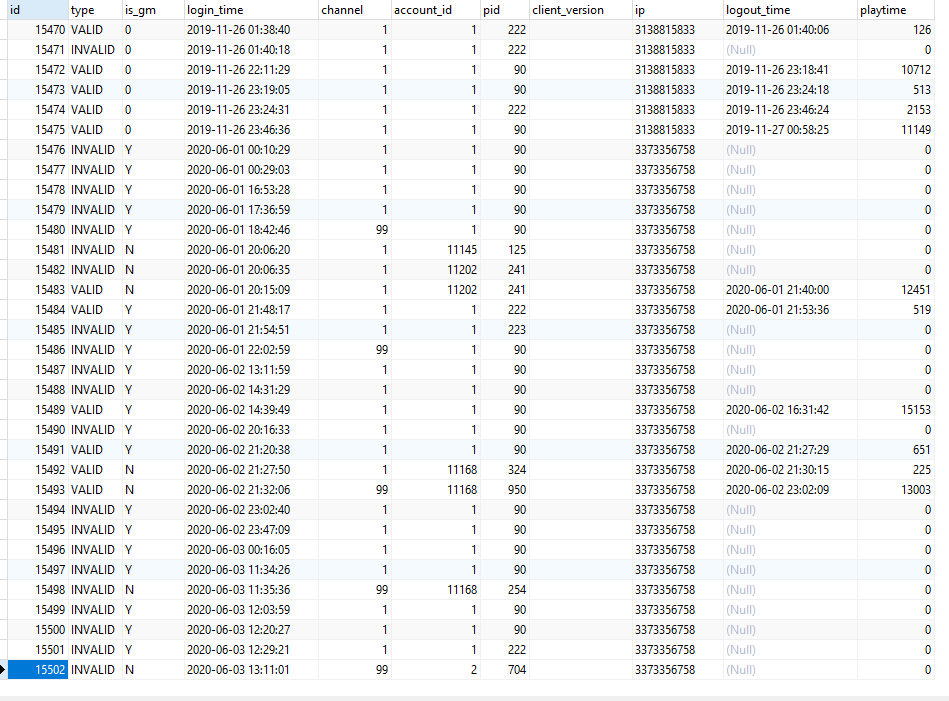Sort by the playtime column header
949x701 pixels.
pos(896,10)
